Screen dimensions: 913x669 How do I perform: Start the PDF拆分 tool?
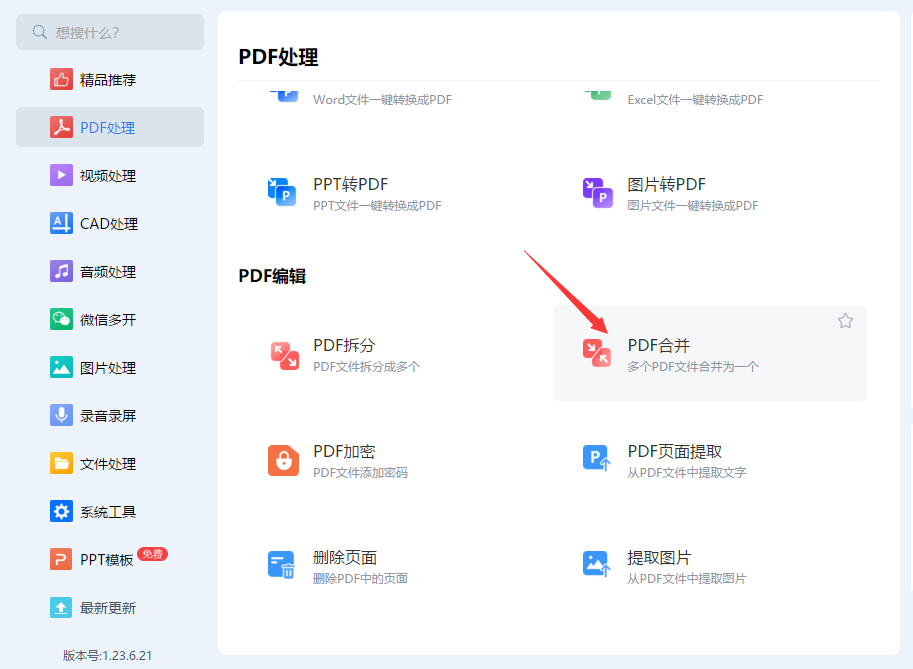(344, 345)
